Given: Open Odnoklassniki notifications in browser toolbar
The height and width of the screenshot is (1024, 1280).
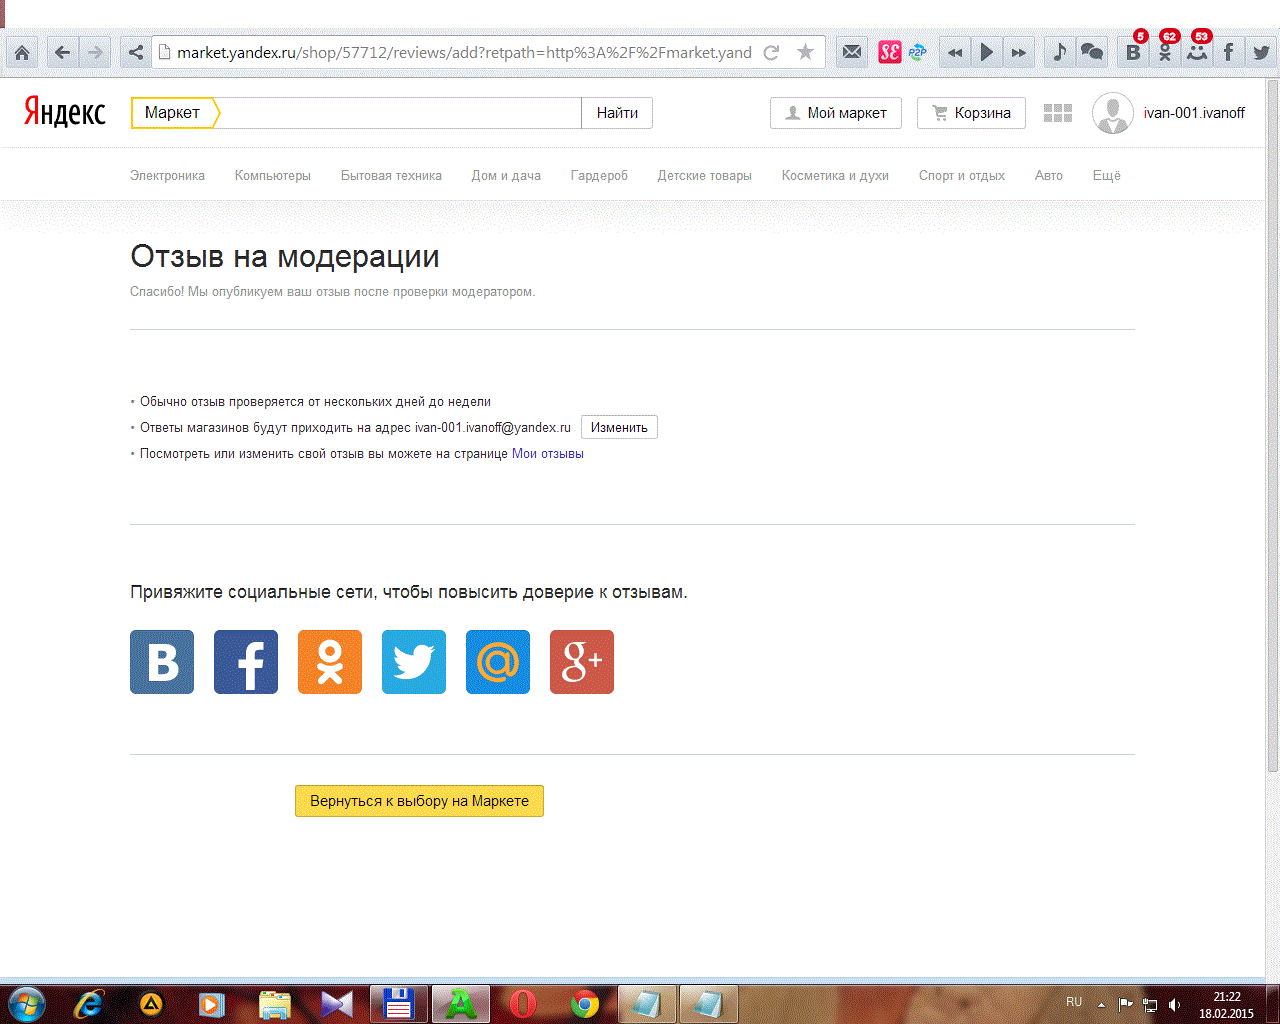Looking at the screenshot, I should (1166, 50).
